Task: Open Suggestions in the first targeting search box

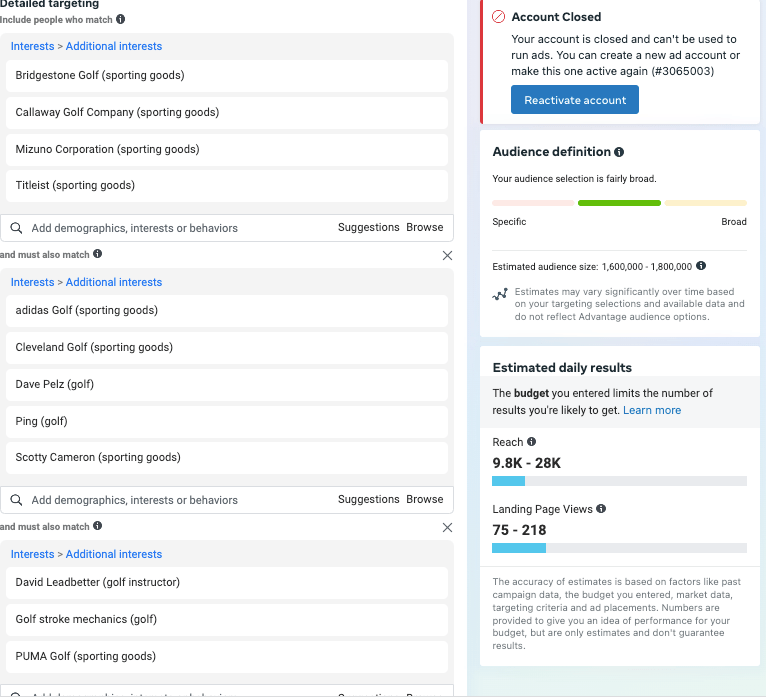Action: (368, 227)
